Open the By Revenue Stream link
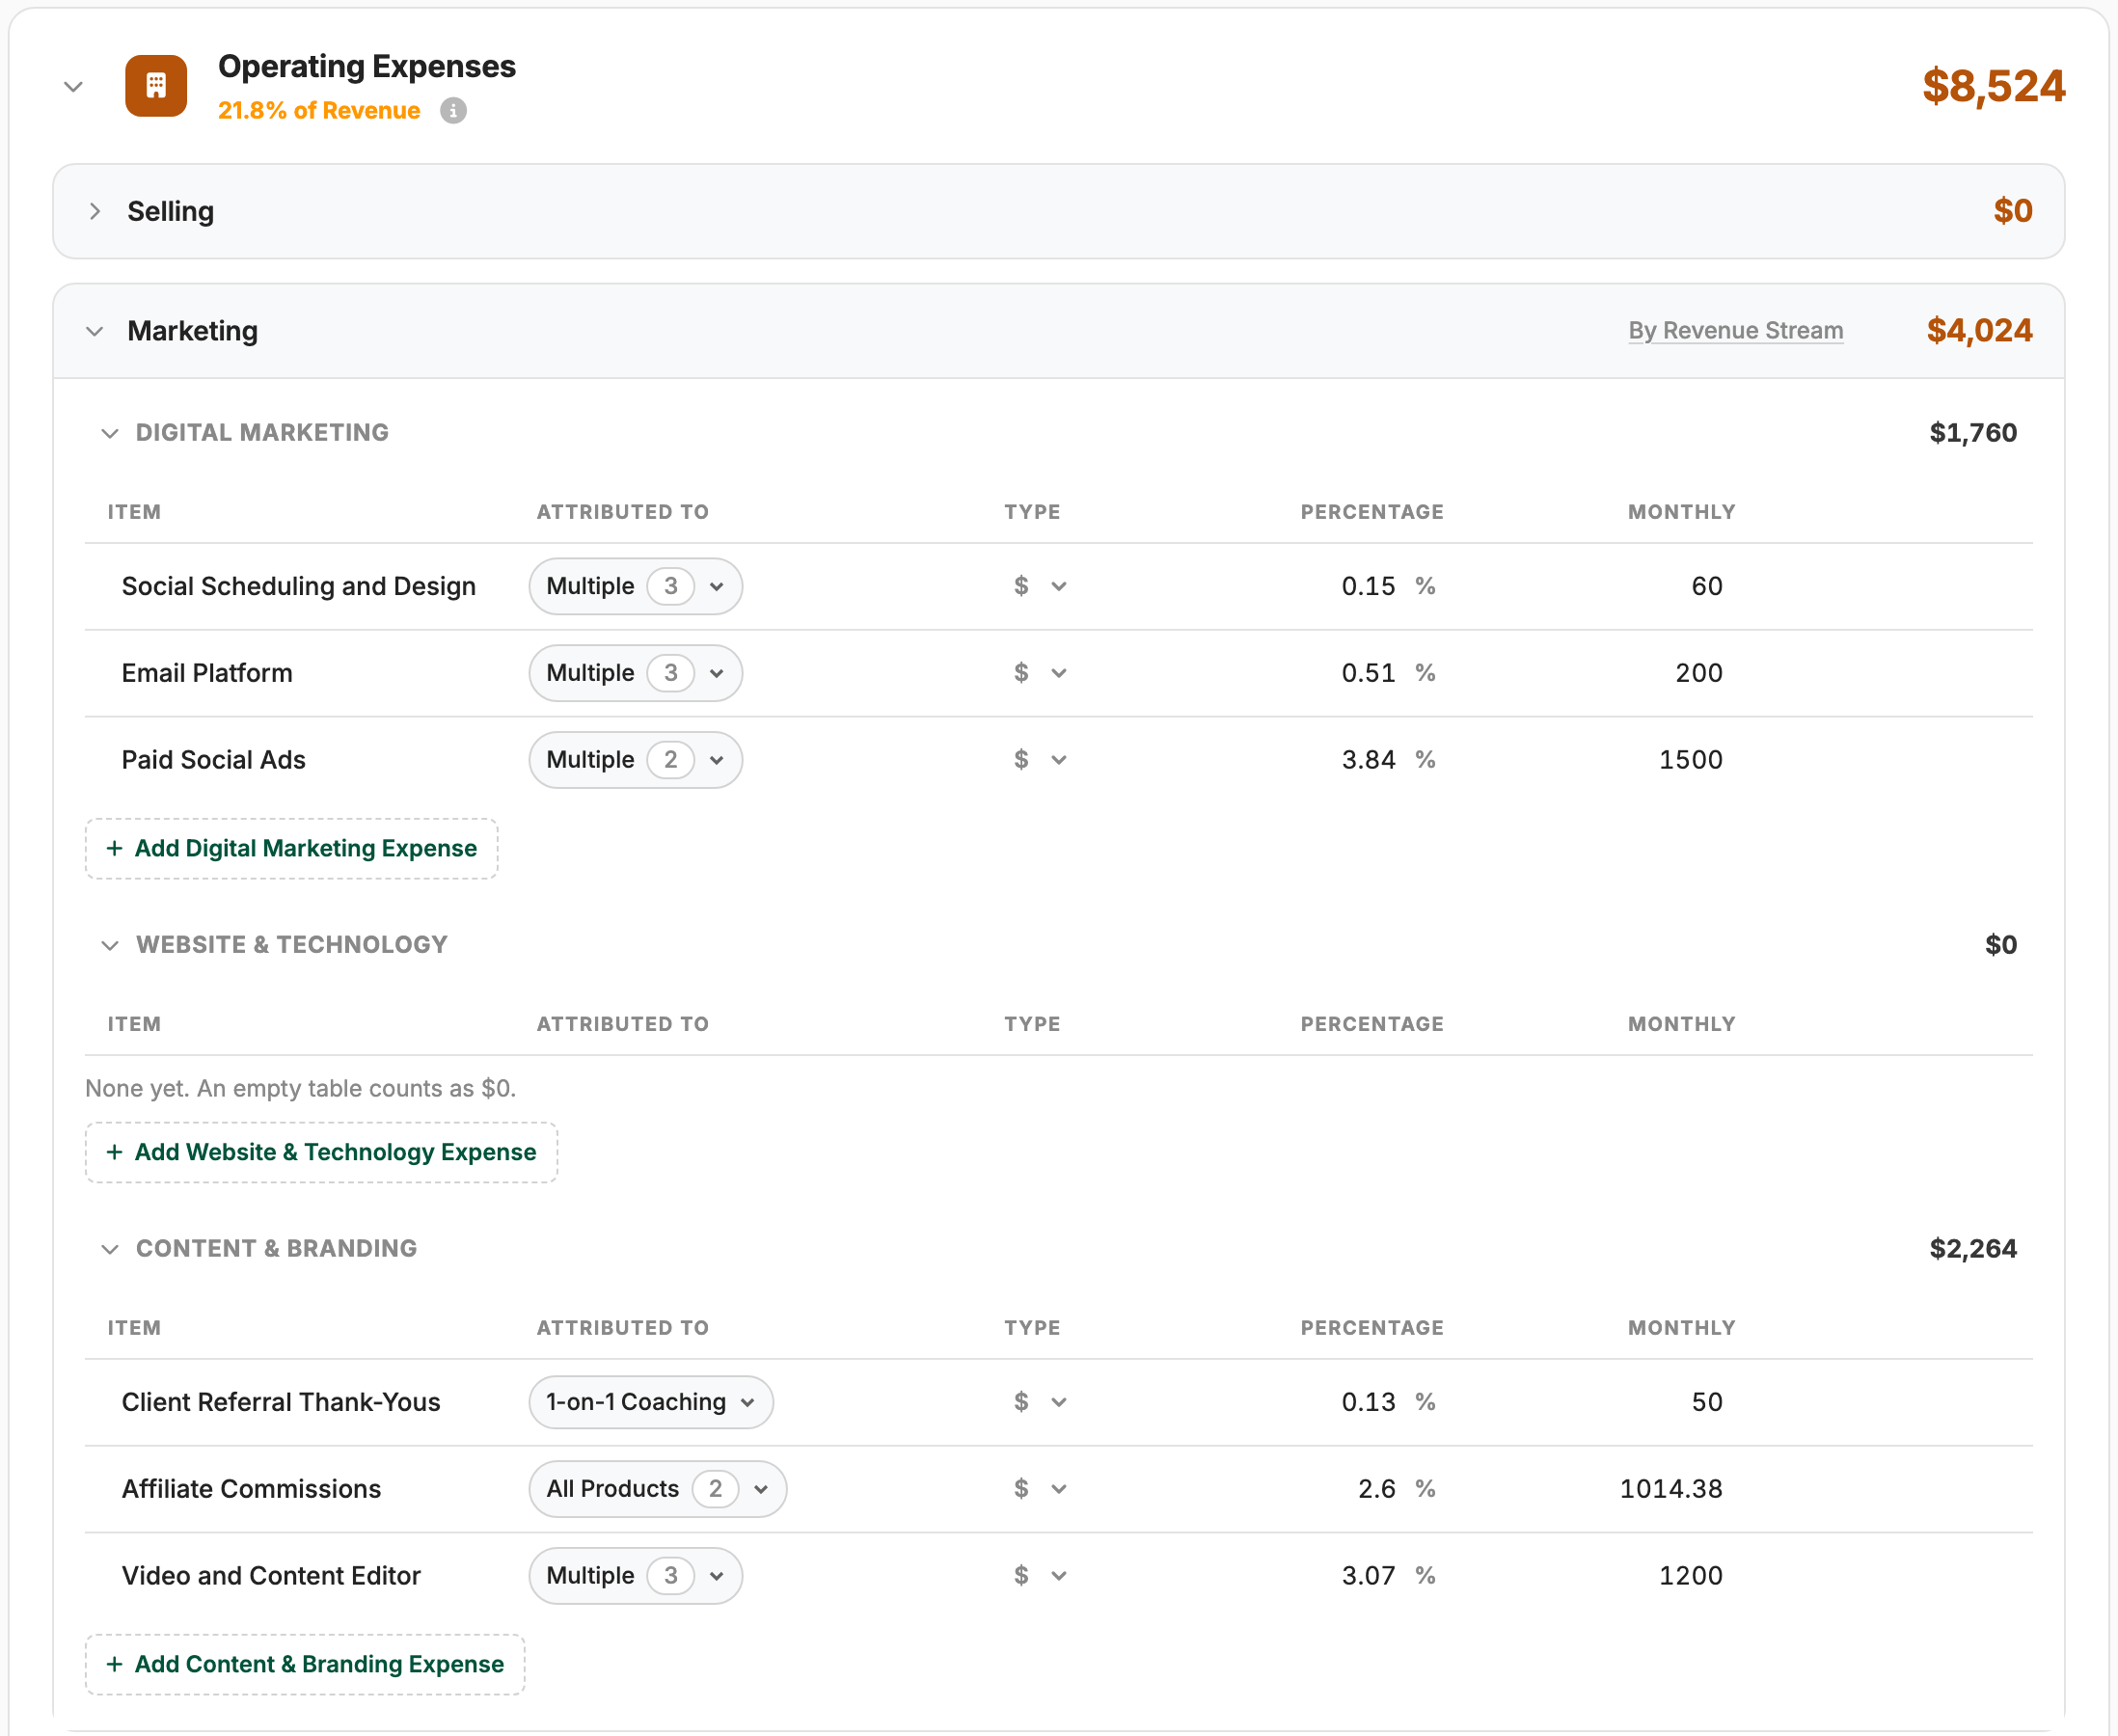 (1735, 330)
